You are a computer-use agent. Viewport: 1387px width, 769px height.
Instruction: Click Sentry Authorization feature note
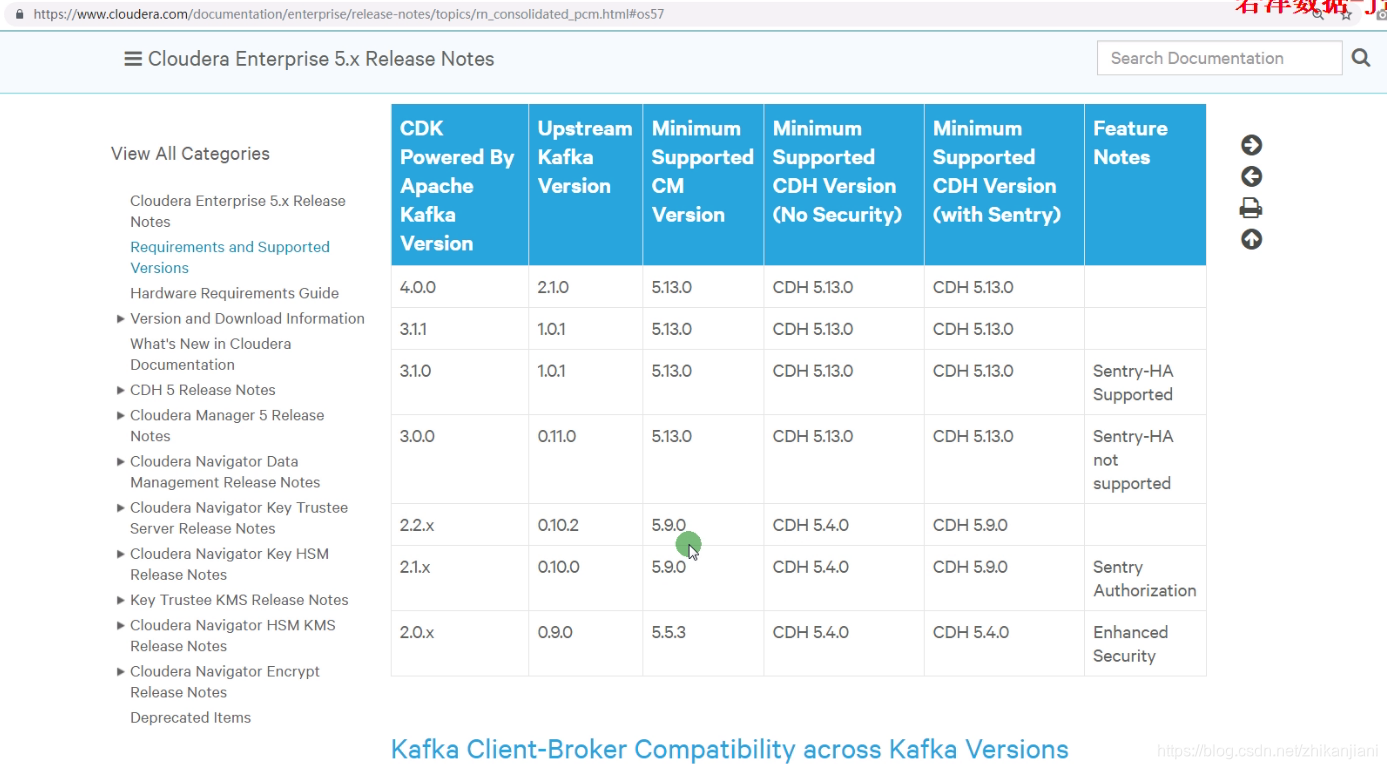1145,579
